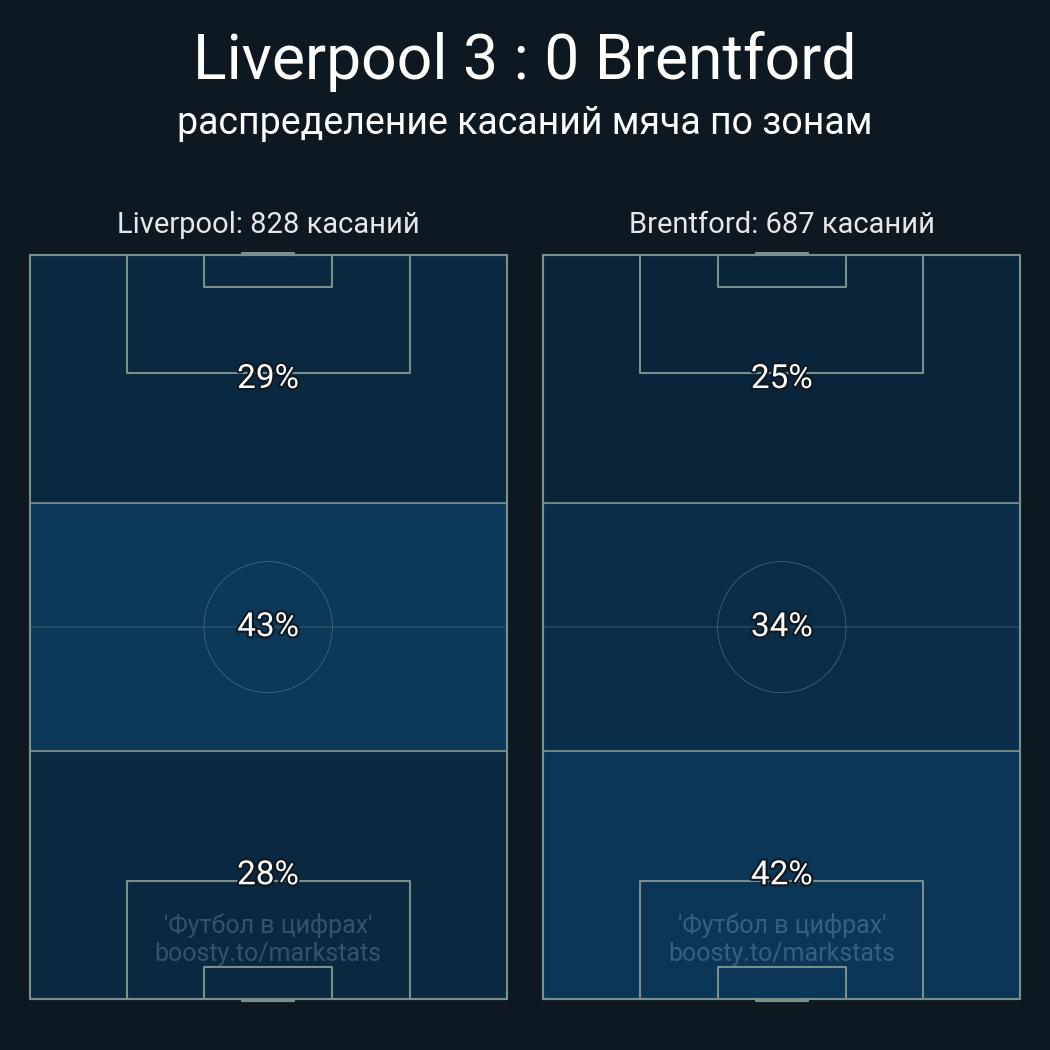Click the top six-yard box on Brentford pitch
Viewport: 1050px width, 1050px height.
point(781,271)
